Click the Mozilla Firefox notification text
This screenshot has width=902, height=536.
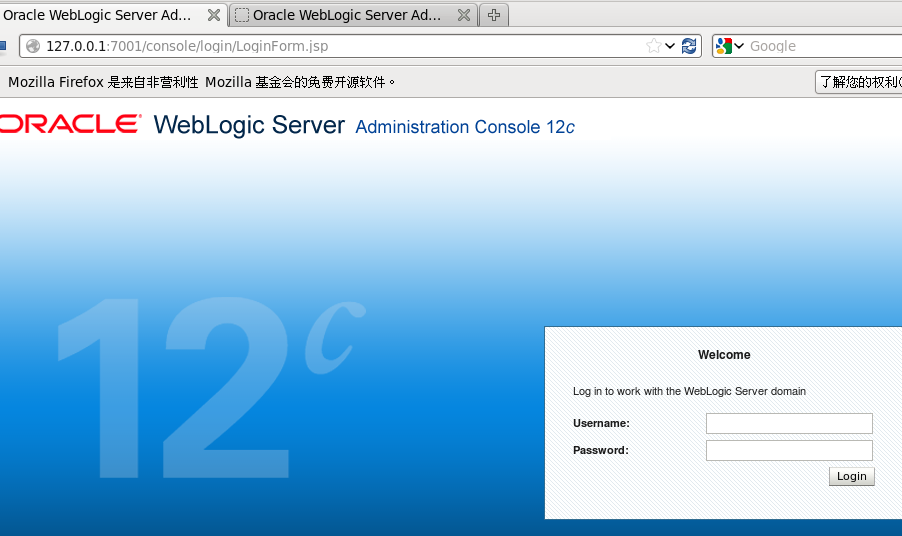201,82
